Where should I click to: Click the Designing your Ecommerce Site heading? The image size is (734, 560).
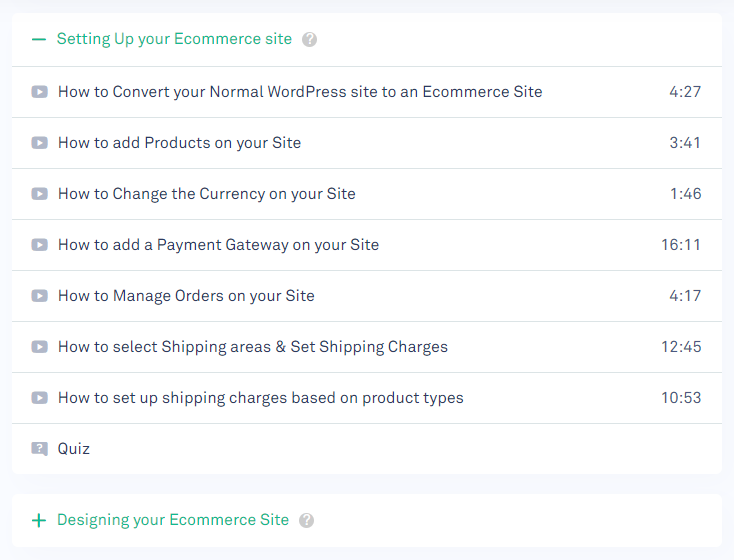tap(173, 520)
